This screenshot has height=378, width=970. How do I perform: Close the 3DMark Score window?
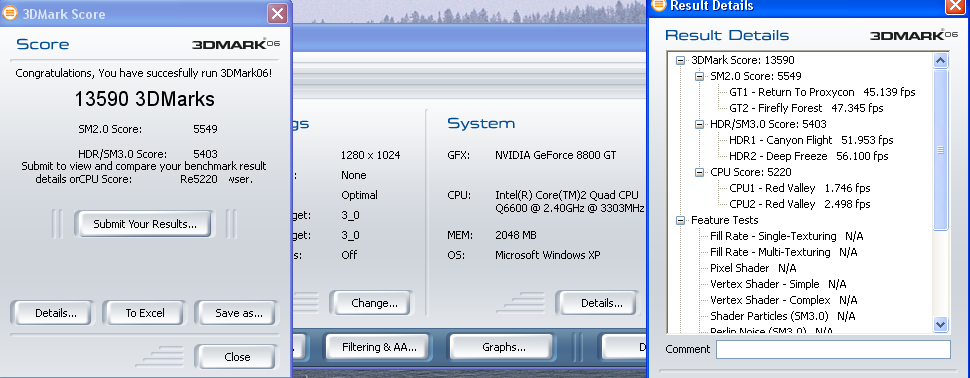278,14
